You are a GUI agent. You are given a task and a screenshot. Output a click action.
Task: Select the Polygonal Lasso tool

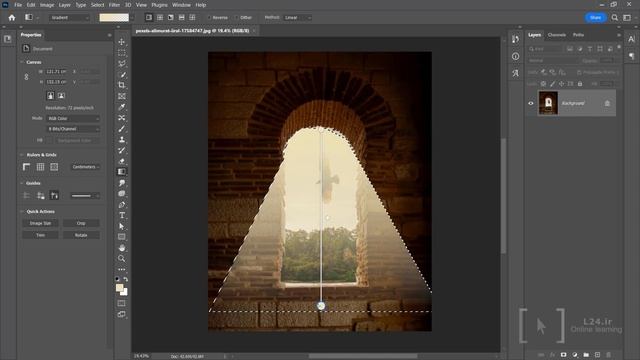[x=122, y=64]
